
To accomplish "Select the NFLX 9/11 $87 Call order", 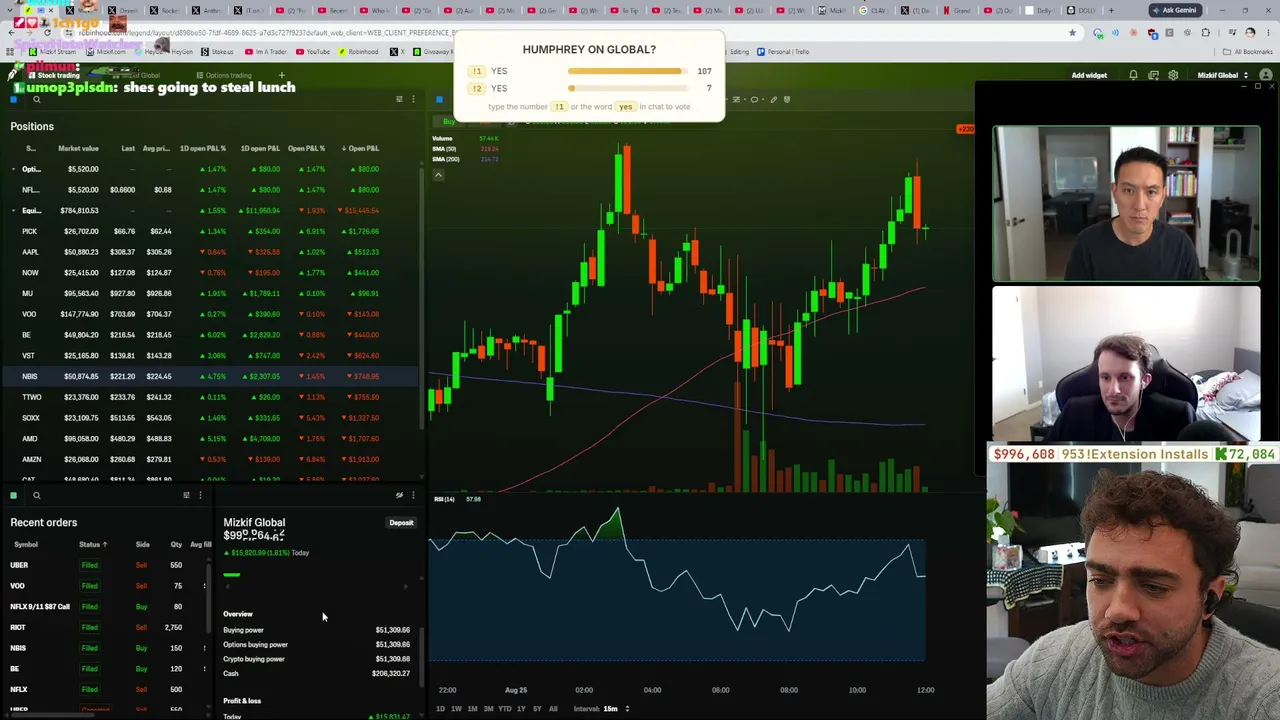I will (x=108, y=607).
